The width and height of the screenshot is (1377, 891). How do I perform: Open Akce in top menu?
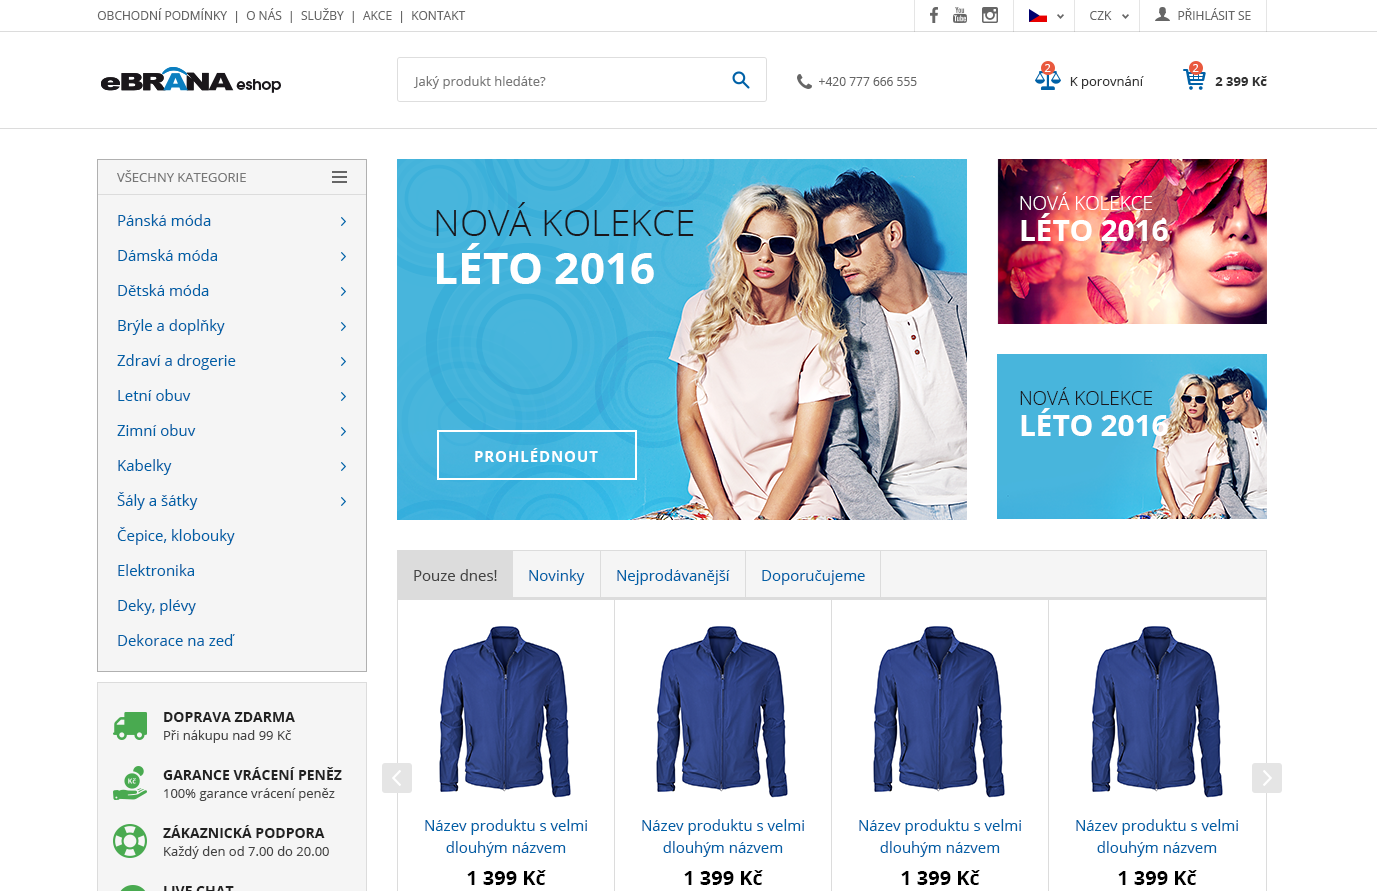click(x=377, y=16)
